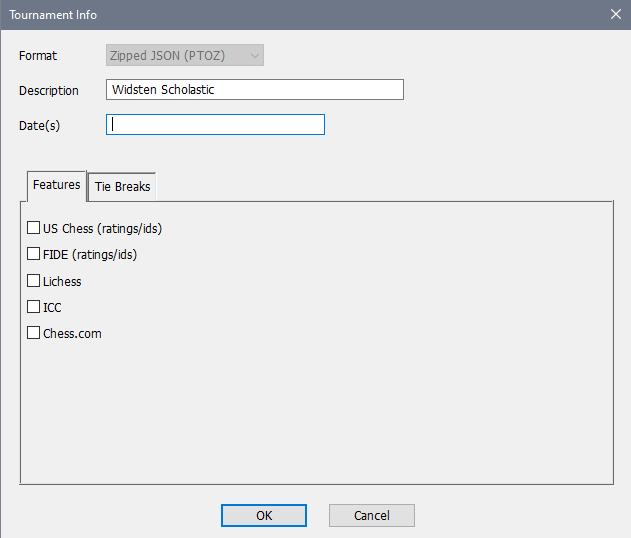Check the ICC option
631x538 pixels.
click(x=34, y=307)
